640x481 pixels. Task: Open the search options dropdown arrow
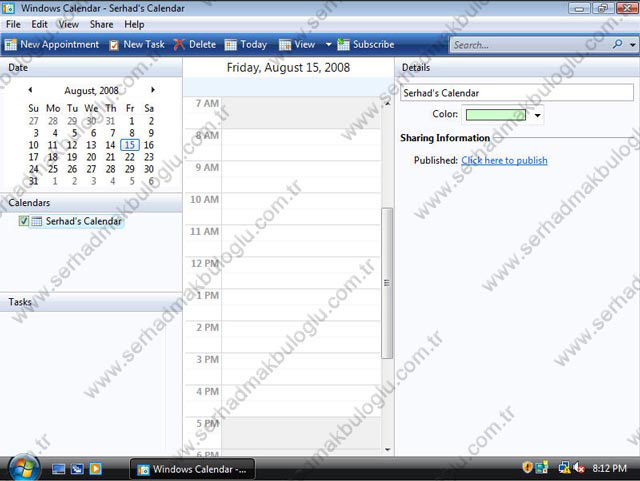click(632, 45)
